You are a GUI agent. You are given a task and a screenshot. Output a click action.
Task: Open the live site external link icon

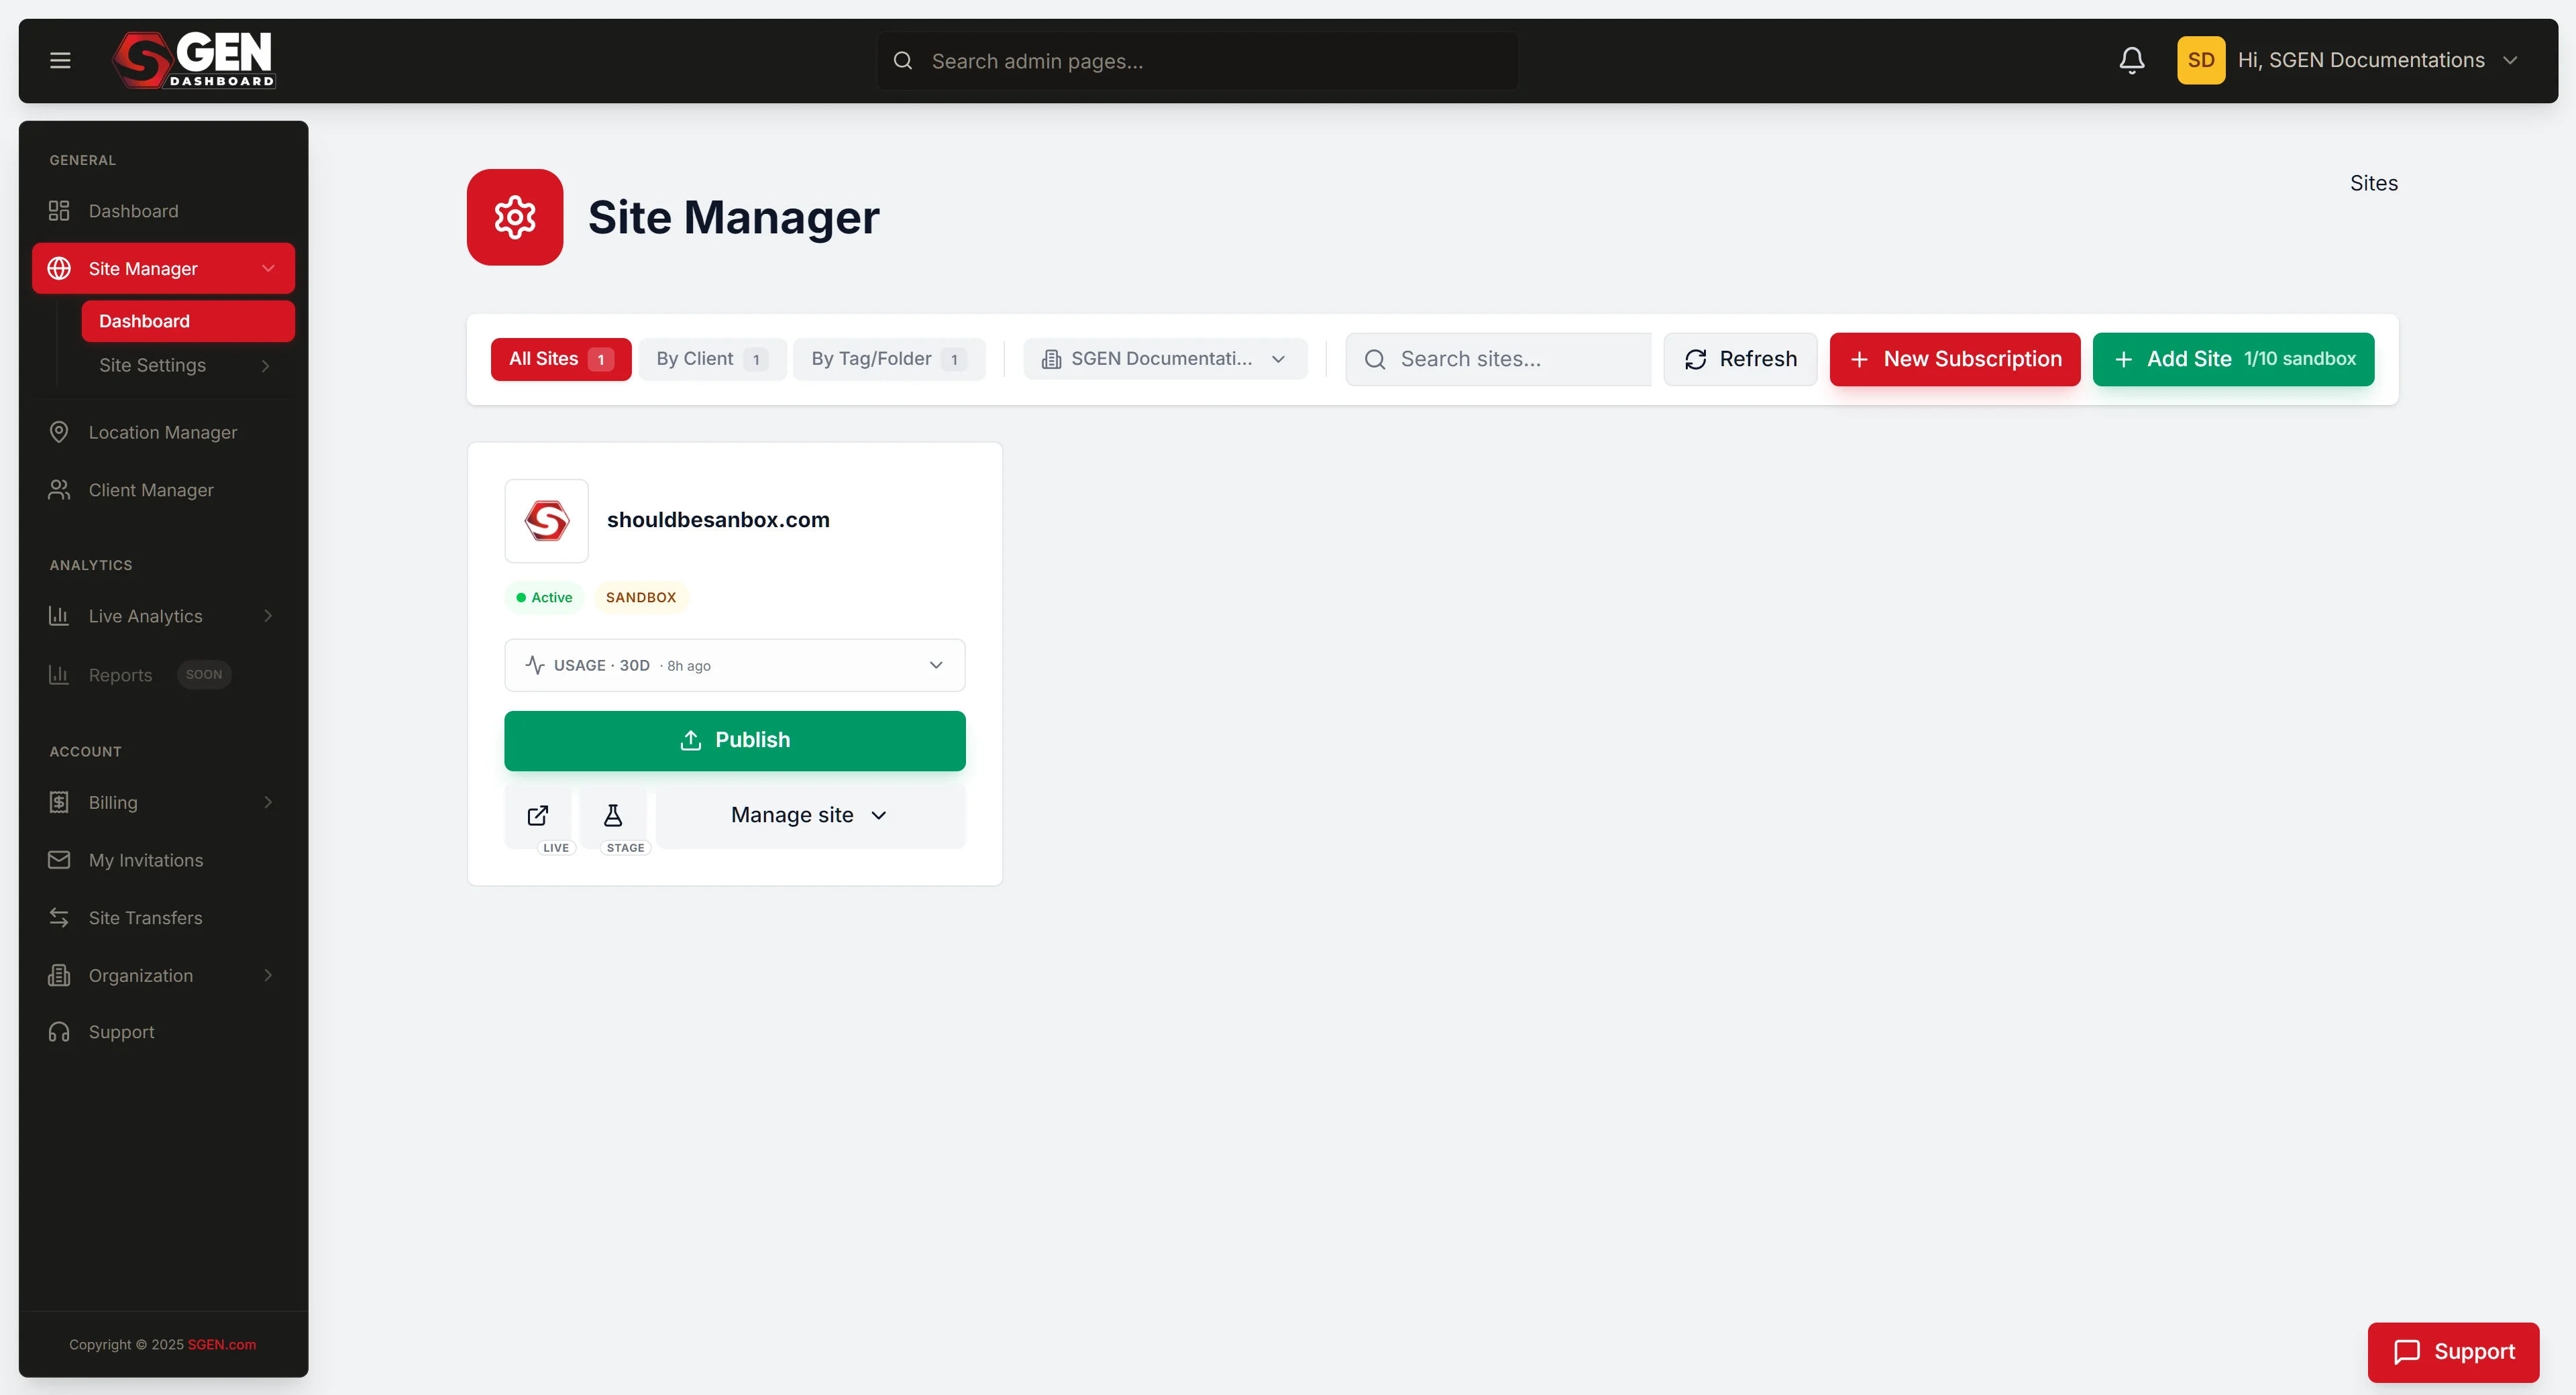pos(538,816)
